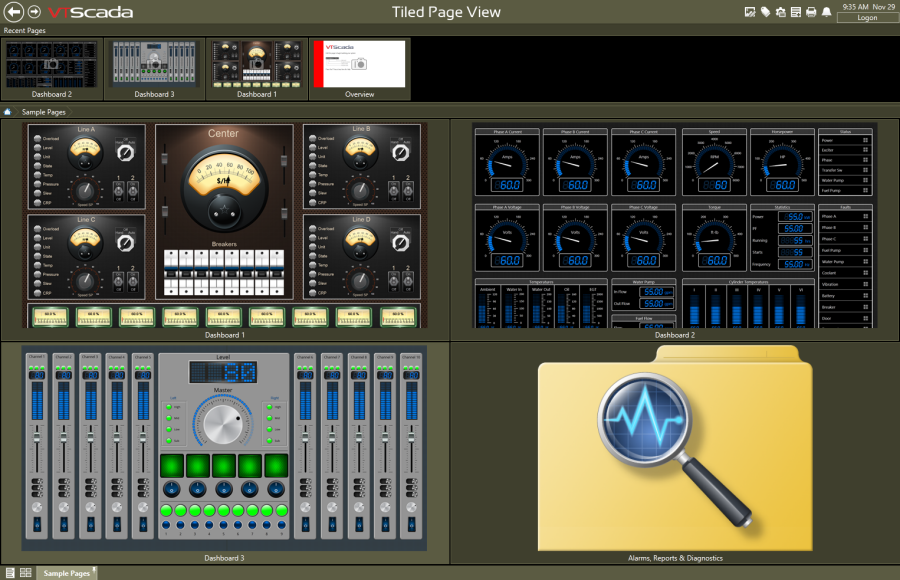This screenshot has height=580, width=900.
Task: Click the import settings gear icon
Action: click(781, 11)
